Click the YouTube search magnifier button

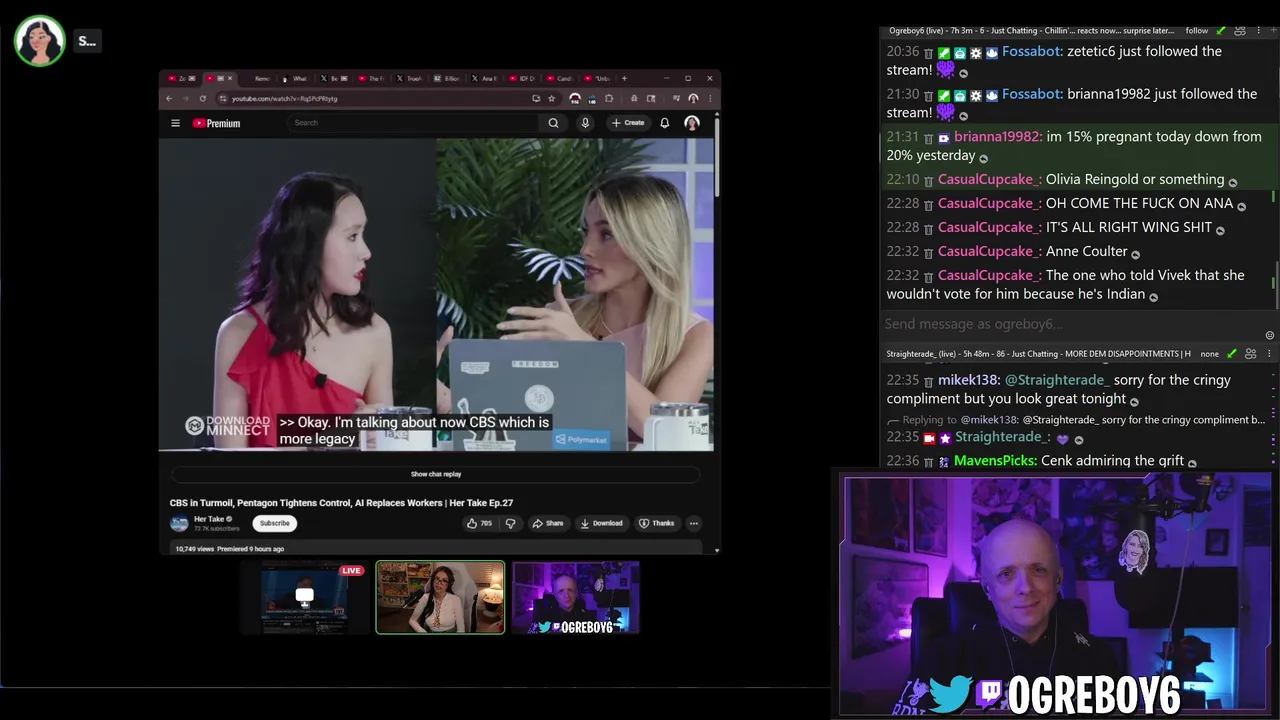(553, 123)
